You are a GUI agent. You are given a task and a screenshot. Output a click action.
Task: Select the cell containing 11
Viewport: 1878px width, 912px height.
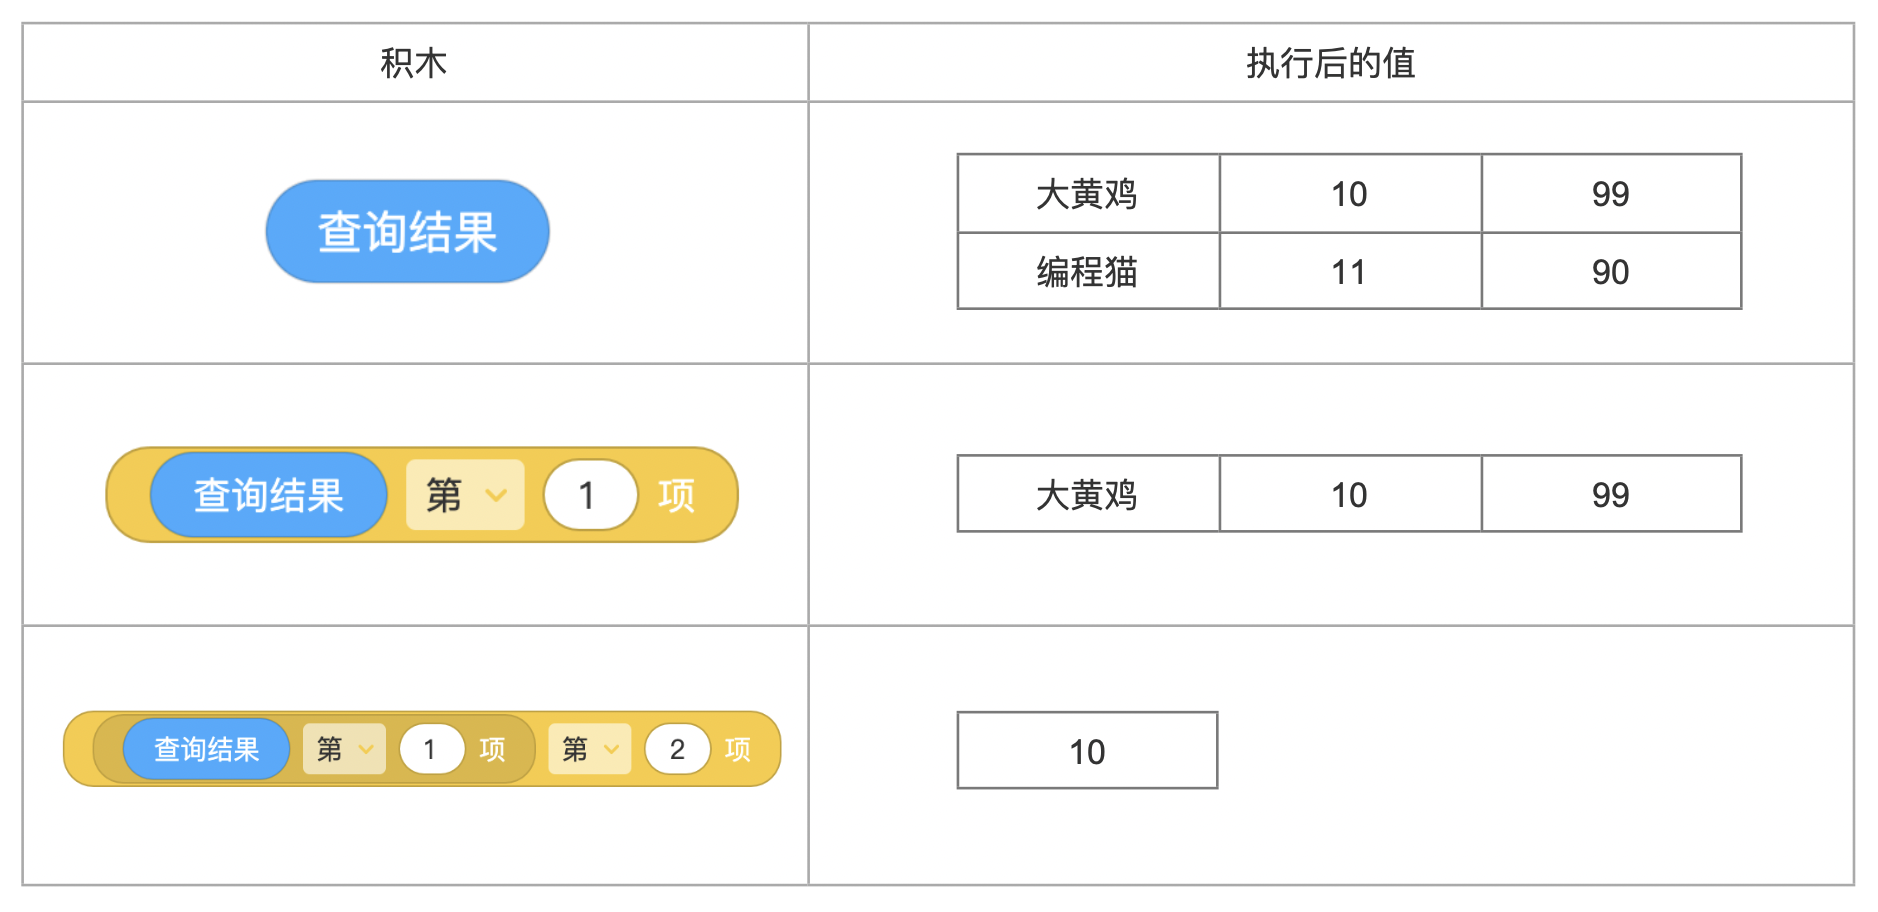tap(1349, 272)
